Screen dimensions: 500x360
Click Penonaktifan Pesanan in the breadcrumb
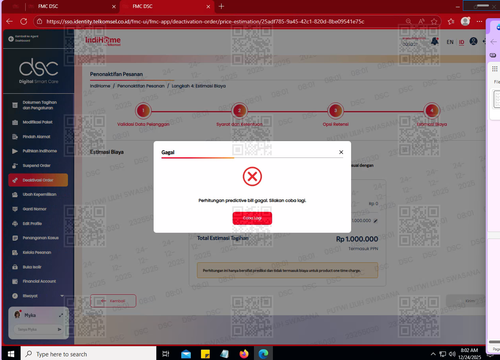point(141,86)
